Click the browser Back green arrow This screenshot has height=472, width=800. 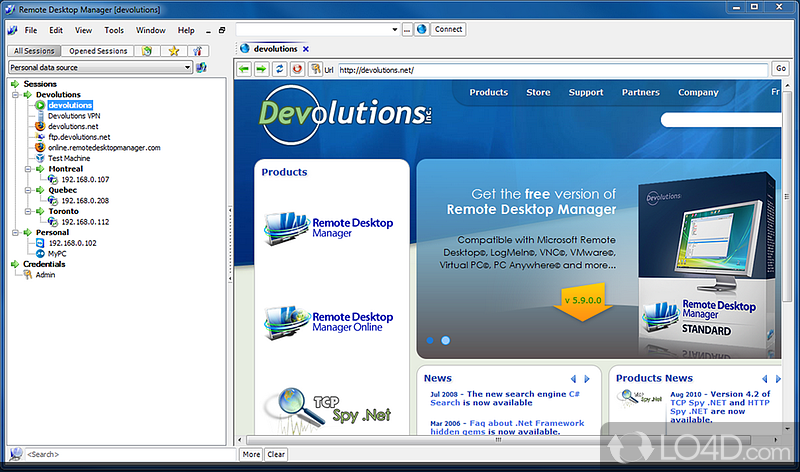(244, 69)
